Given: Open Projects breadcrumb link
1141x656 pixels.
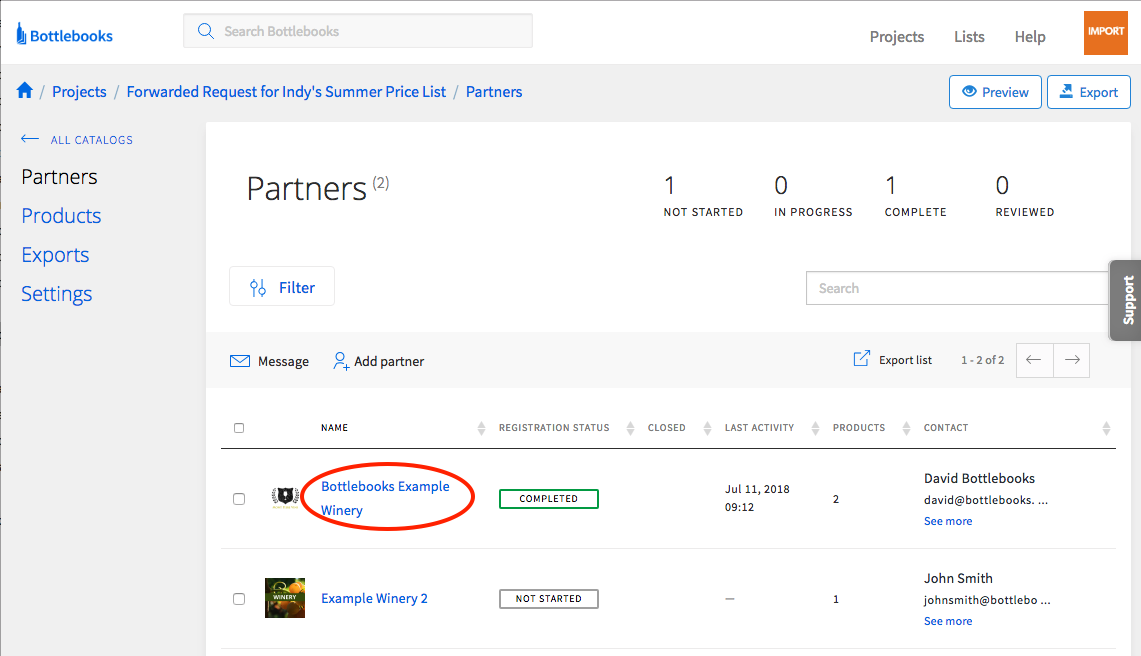Looking at the screenshot, I should pos(79,92).
